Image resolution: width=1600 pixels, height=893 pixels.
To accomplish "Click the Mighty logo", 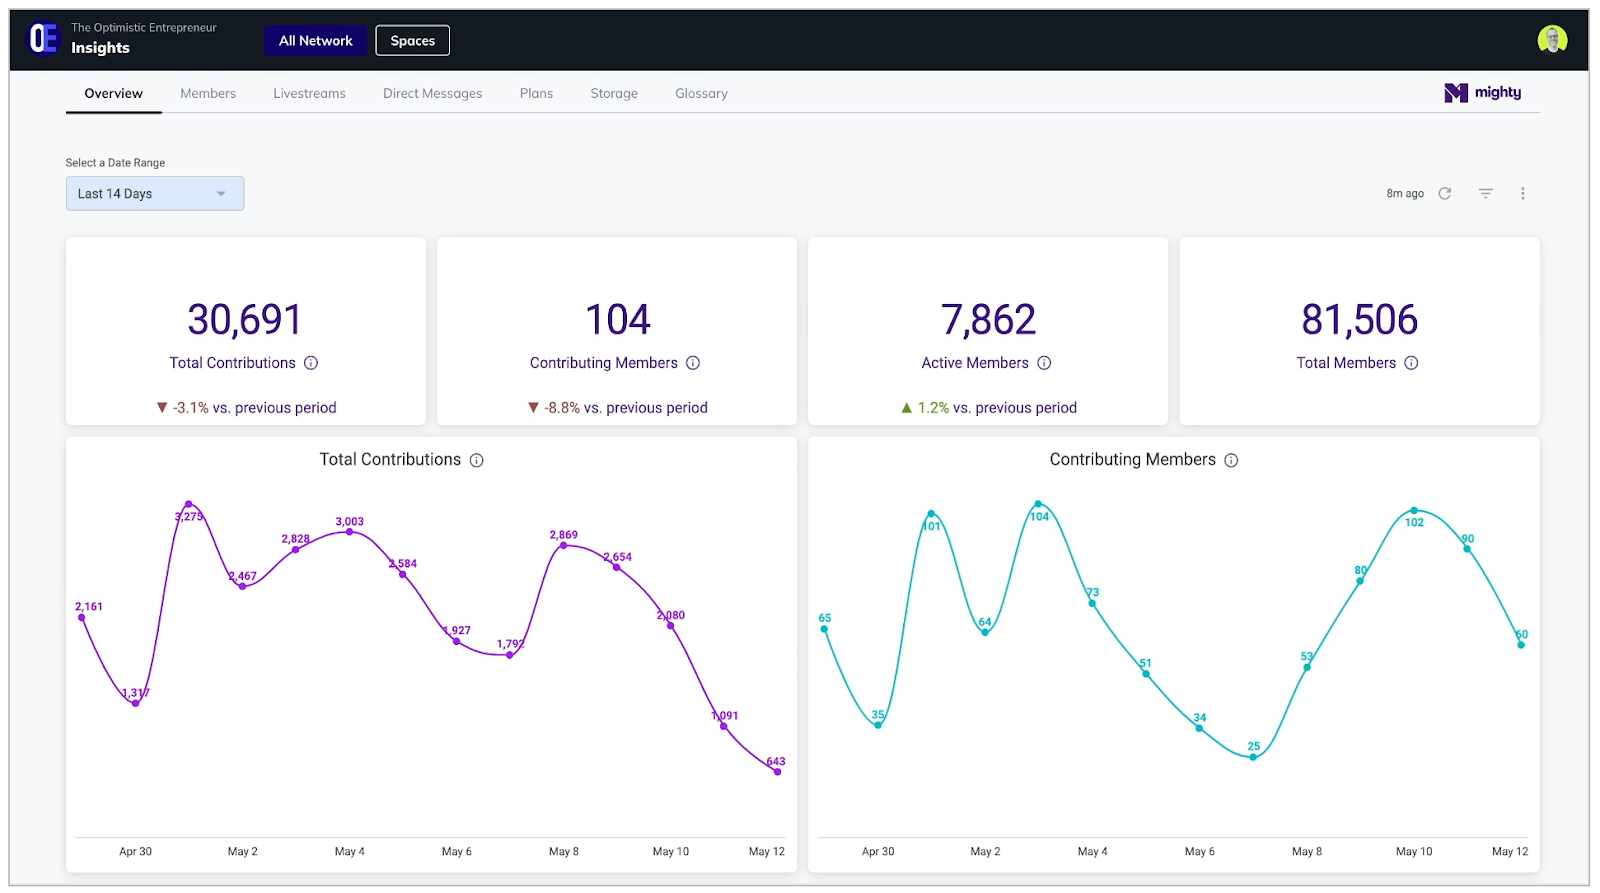I will coord(1483,93).
